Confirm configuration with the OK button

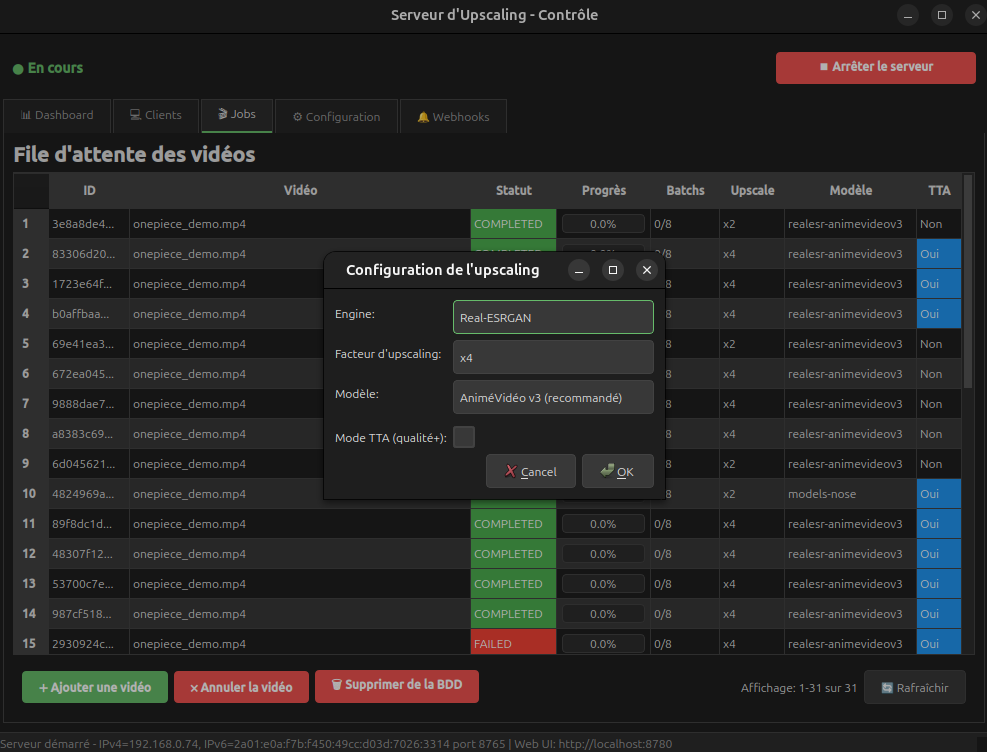[617, 470]
